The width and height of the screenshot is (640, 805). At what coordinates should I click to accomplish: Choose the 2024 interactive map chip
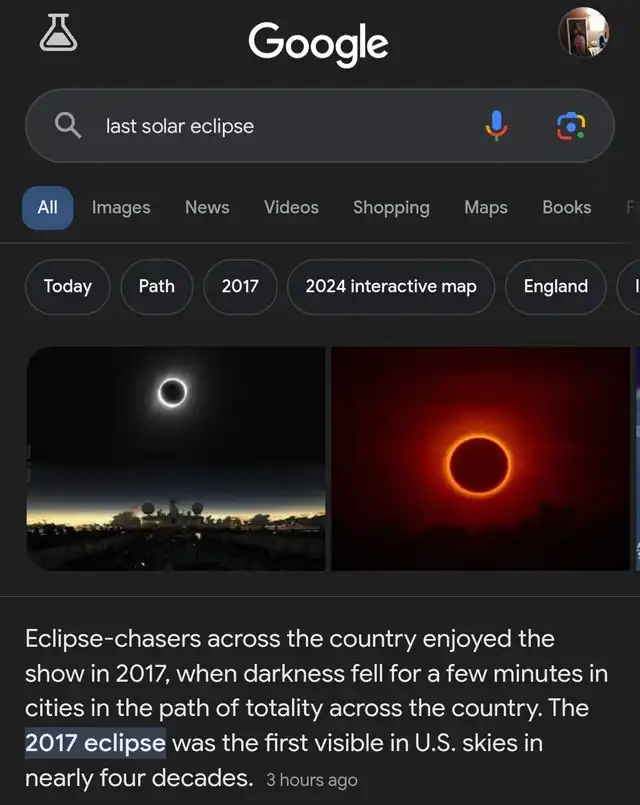click(391, 286)
